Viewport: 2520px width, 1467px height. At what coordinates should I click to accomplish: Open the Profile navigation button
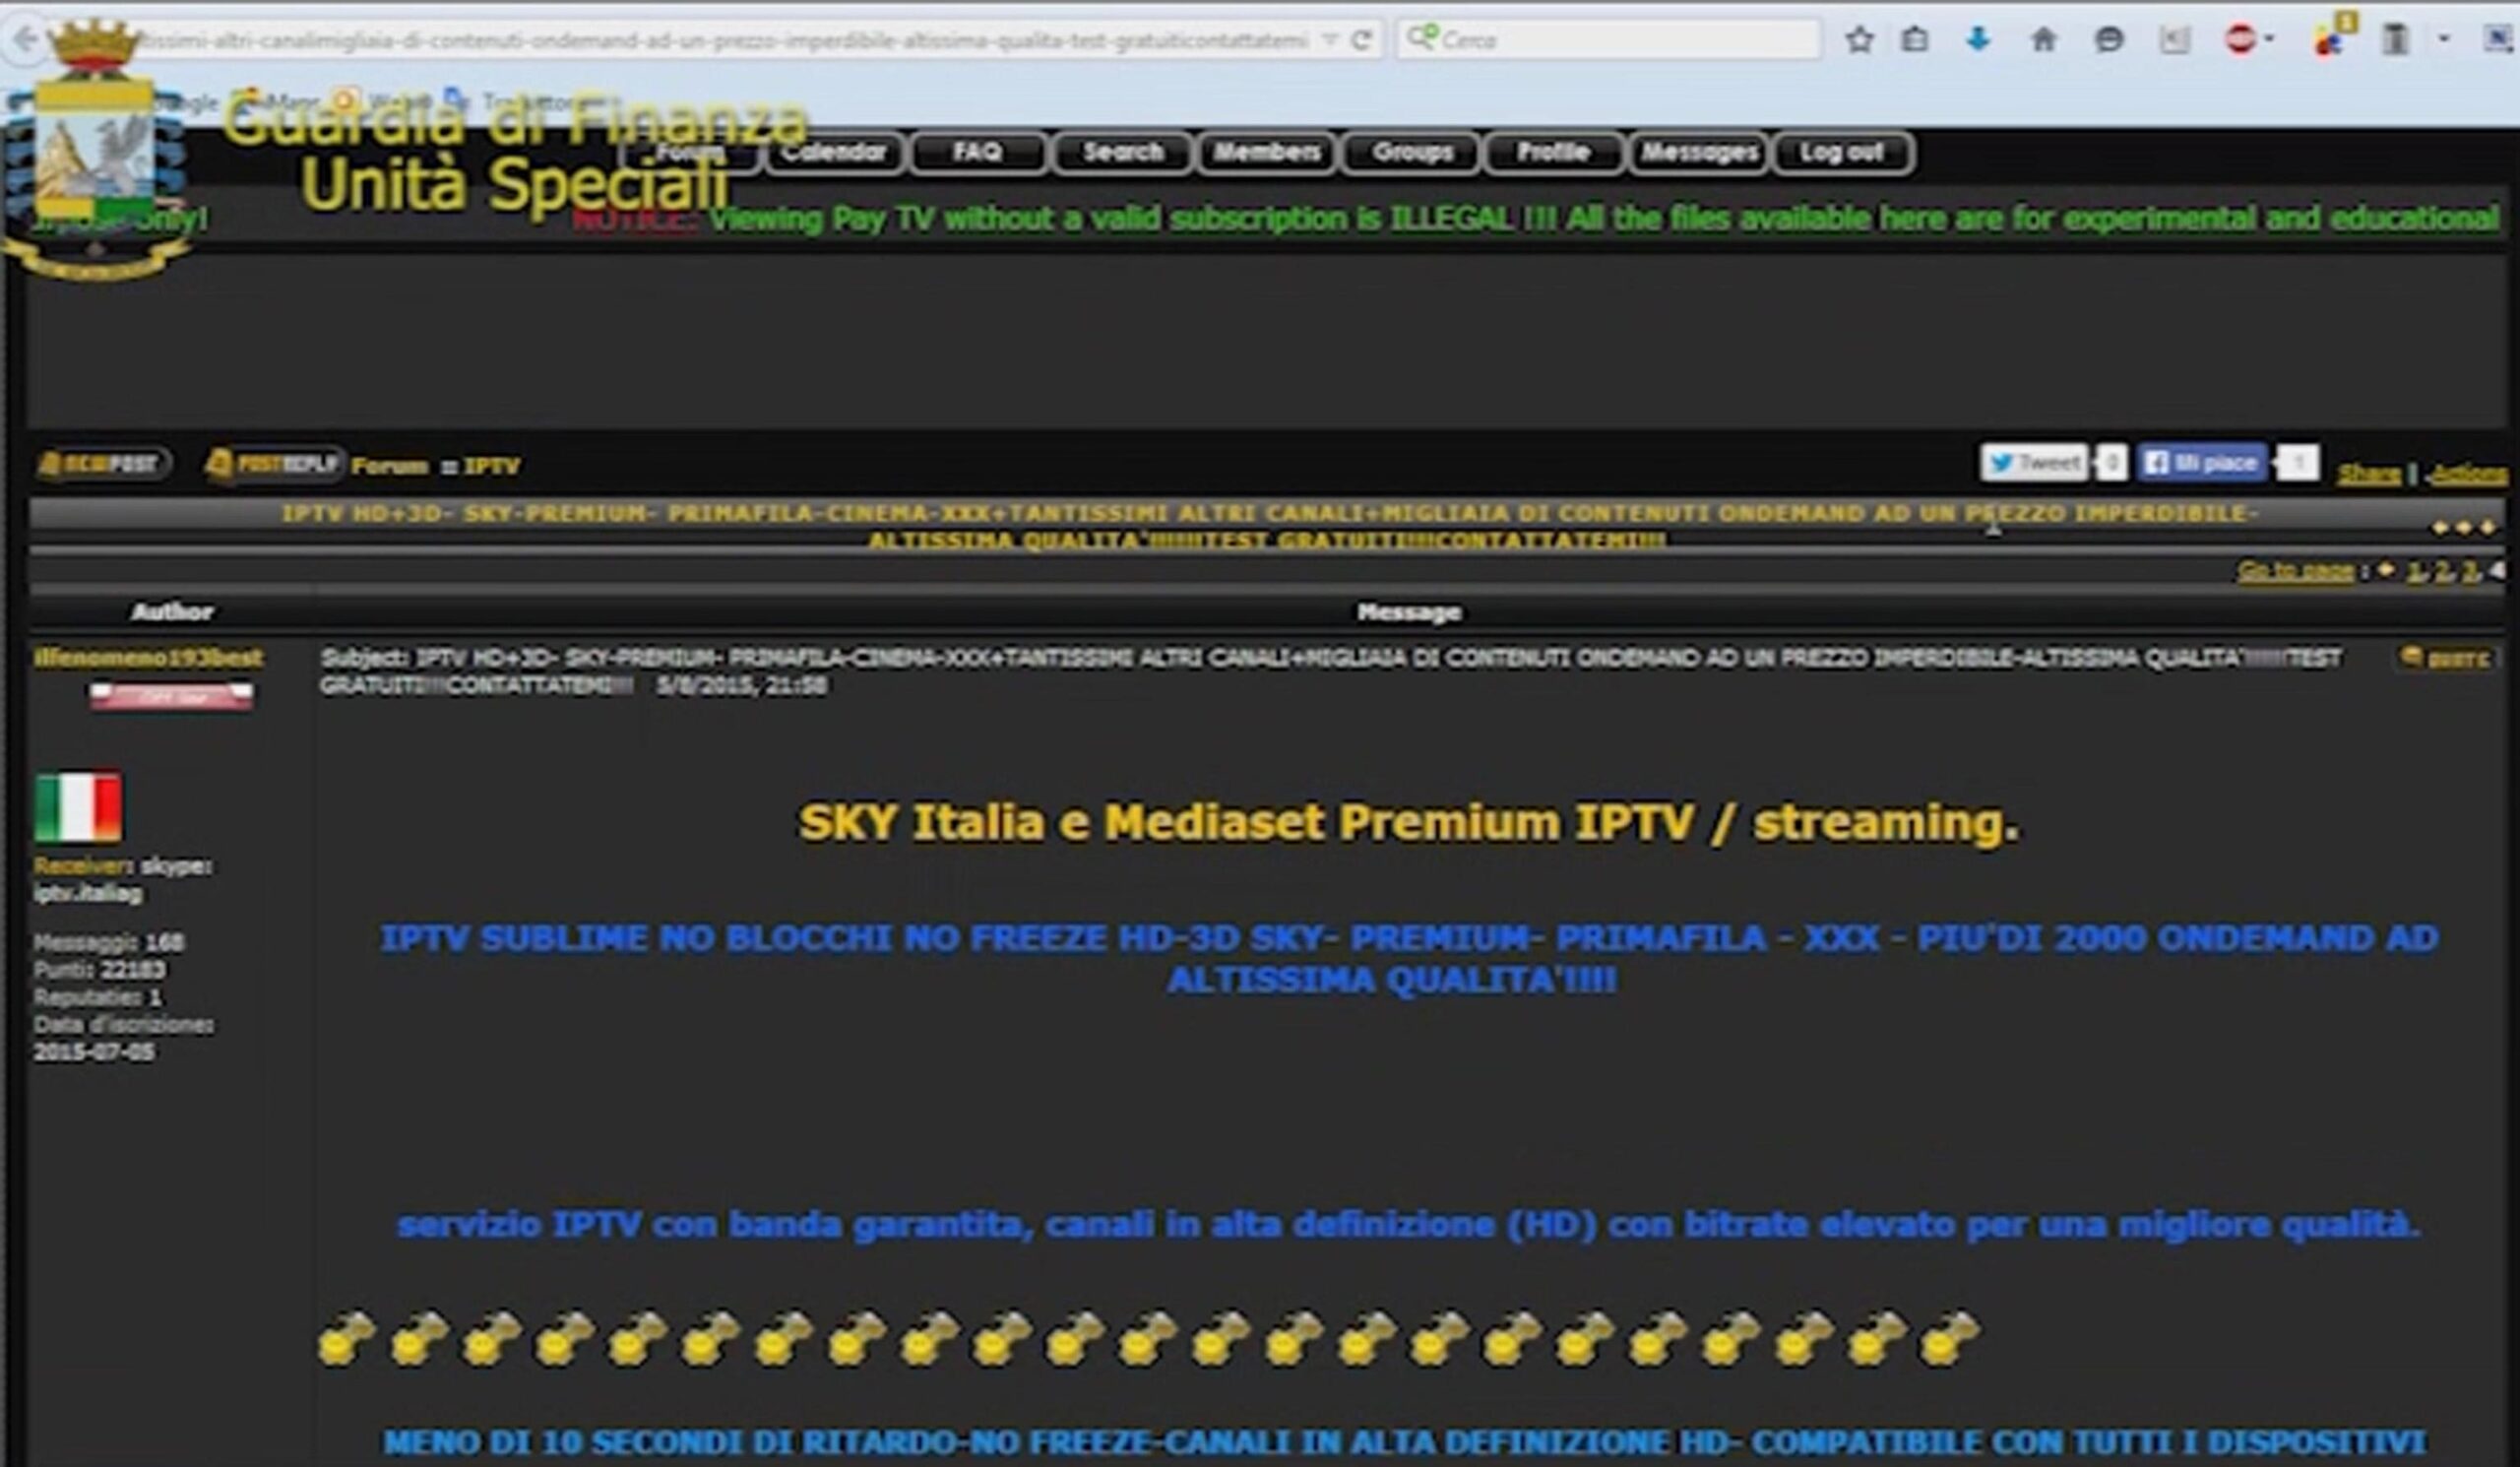pyautogui.click(x=1553, y=153)
